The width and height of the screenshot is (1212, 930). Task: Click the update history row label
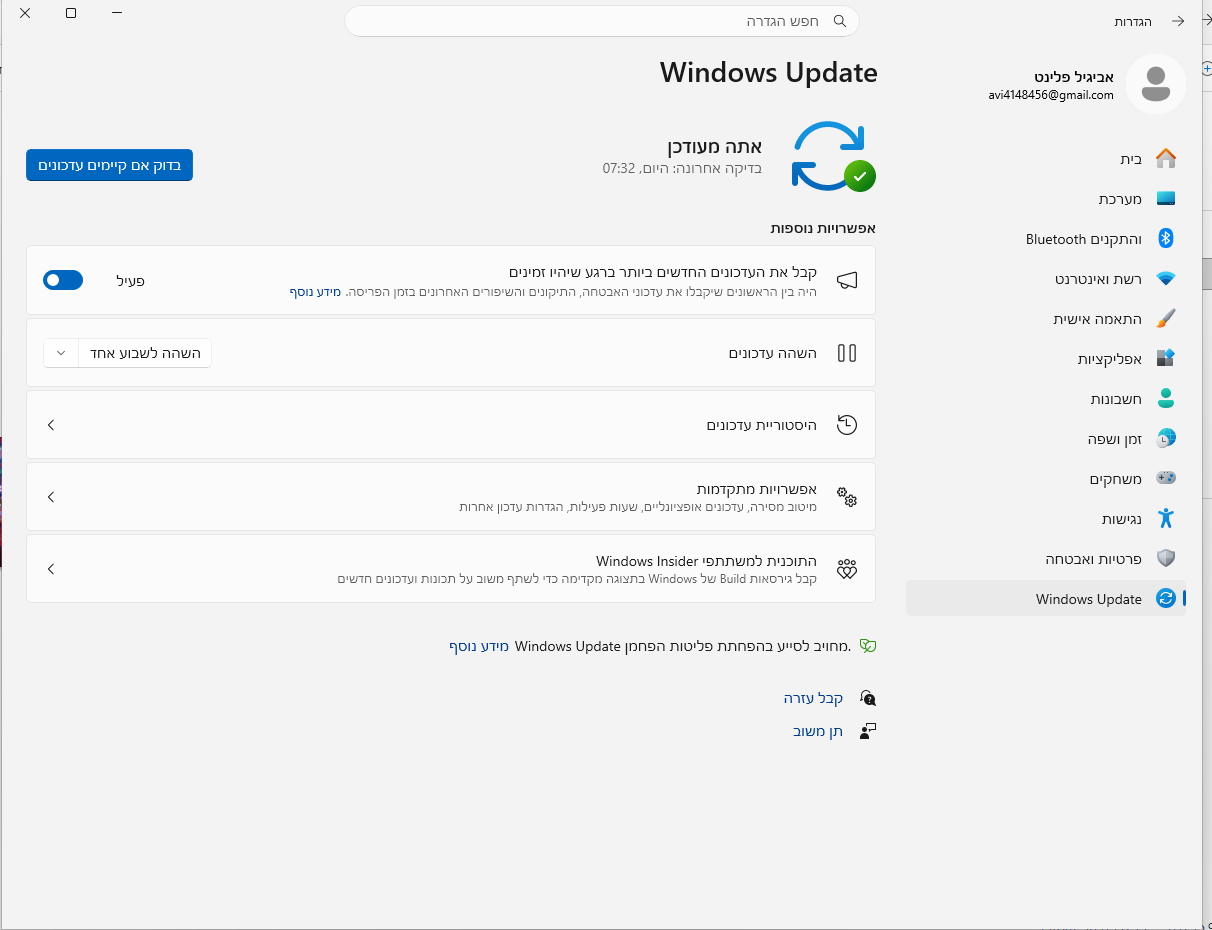pos(762,425)
